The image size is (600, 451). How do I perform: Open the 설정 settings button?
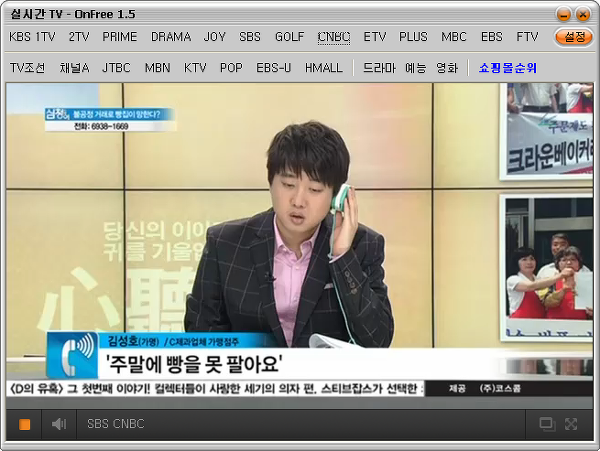574,37
